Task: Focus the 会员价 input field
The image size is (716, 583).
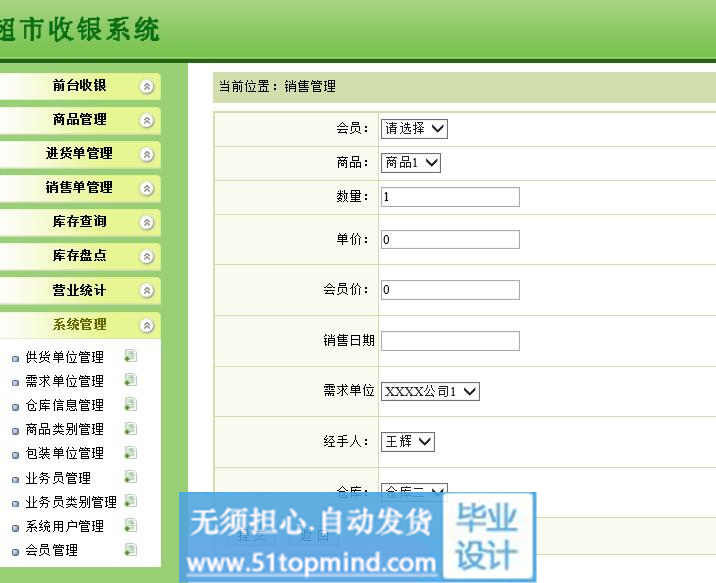Action: [x=450, y=290]
